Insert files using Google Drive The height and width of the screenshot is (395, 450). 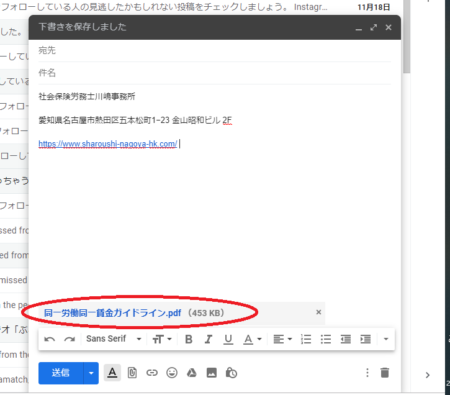[x=192, y=373]
